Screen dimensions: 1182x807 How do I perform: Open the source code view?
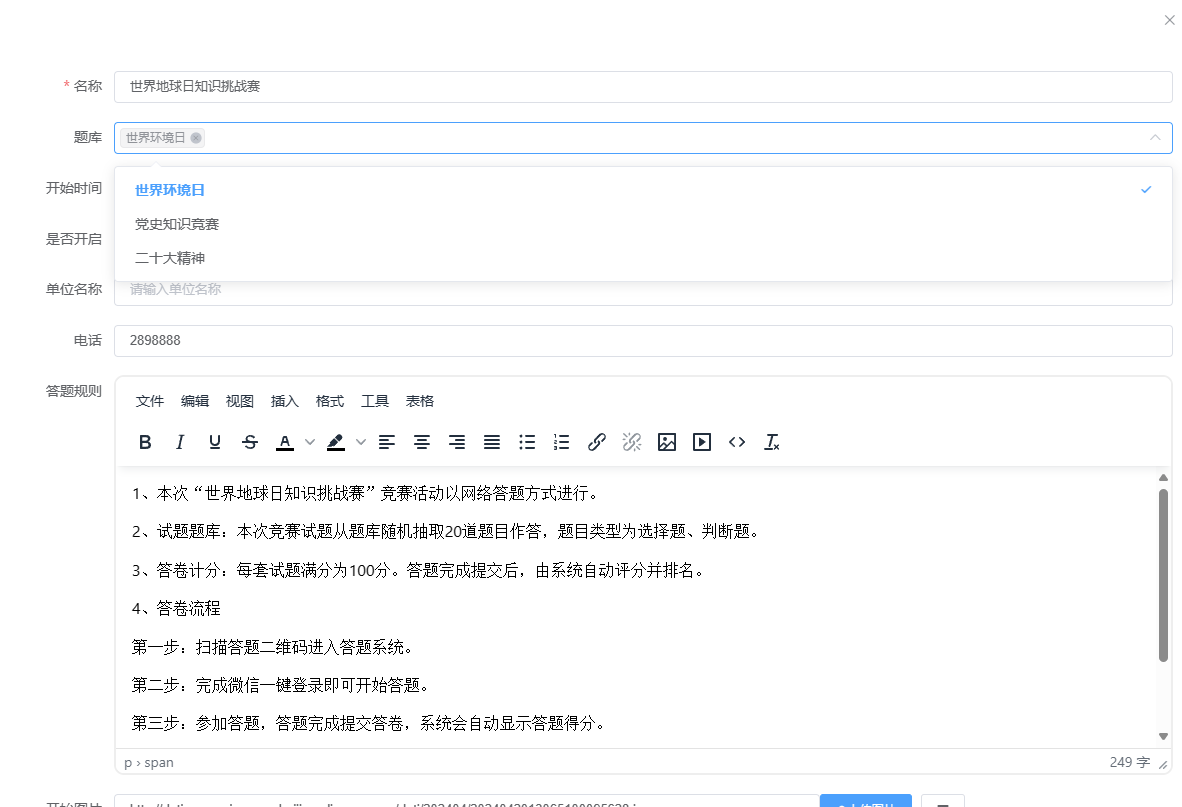click(x=737, y=442)
